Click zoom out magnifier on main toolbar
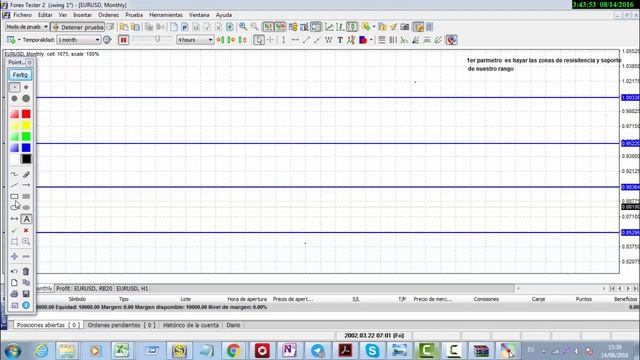 [254, 27]
